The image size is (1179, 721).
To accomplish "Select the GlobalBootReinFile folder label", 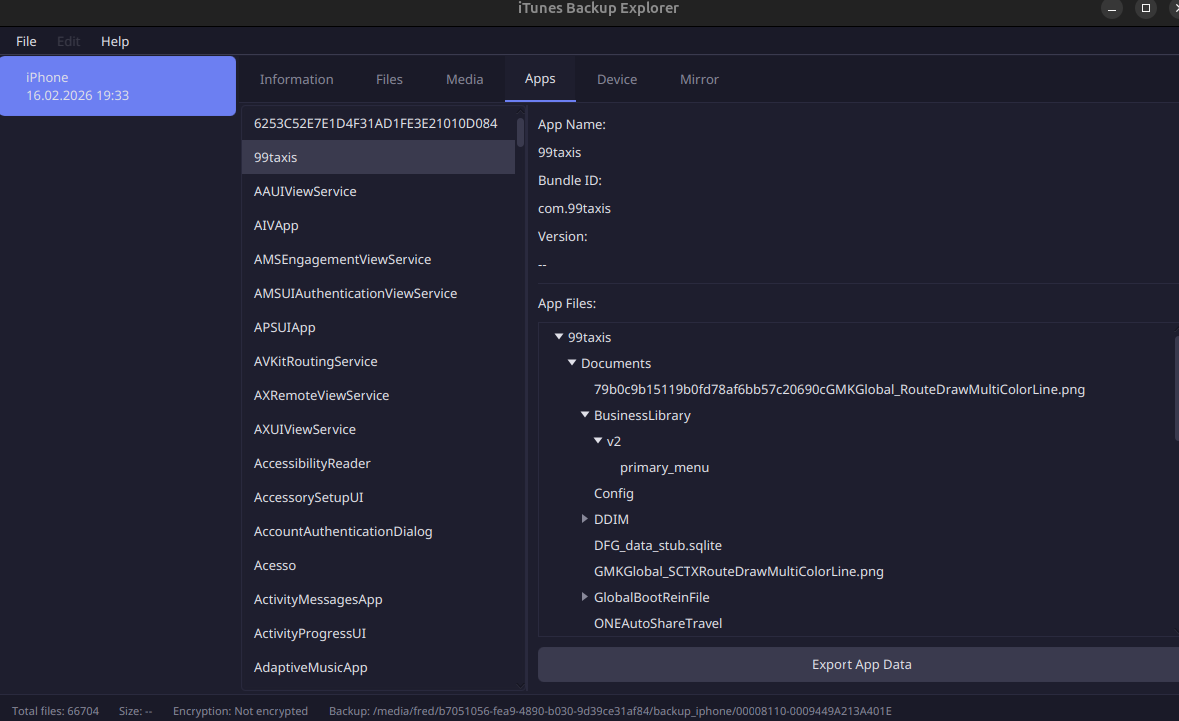I will point(651,597).
